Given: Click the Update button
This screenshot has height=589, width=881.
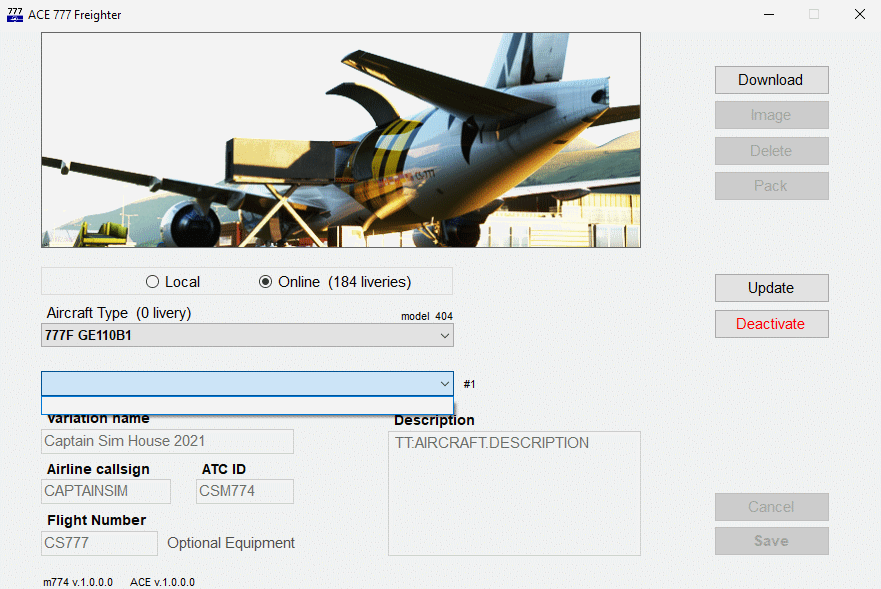Looking at the screenshot, I should coord(771,288).
